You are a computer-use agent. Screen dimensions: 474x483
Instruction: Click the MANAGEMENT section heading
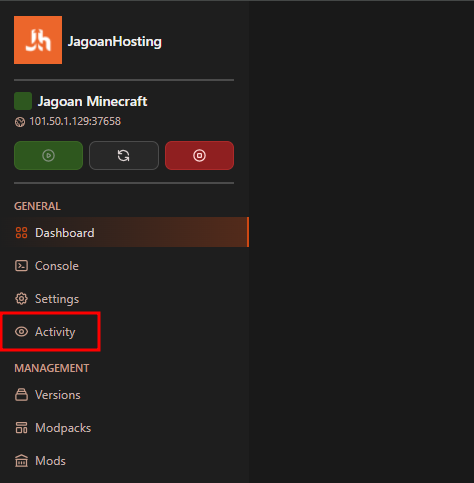point(52,368)
